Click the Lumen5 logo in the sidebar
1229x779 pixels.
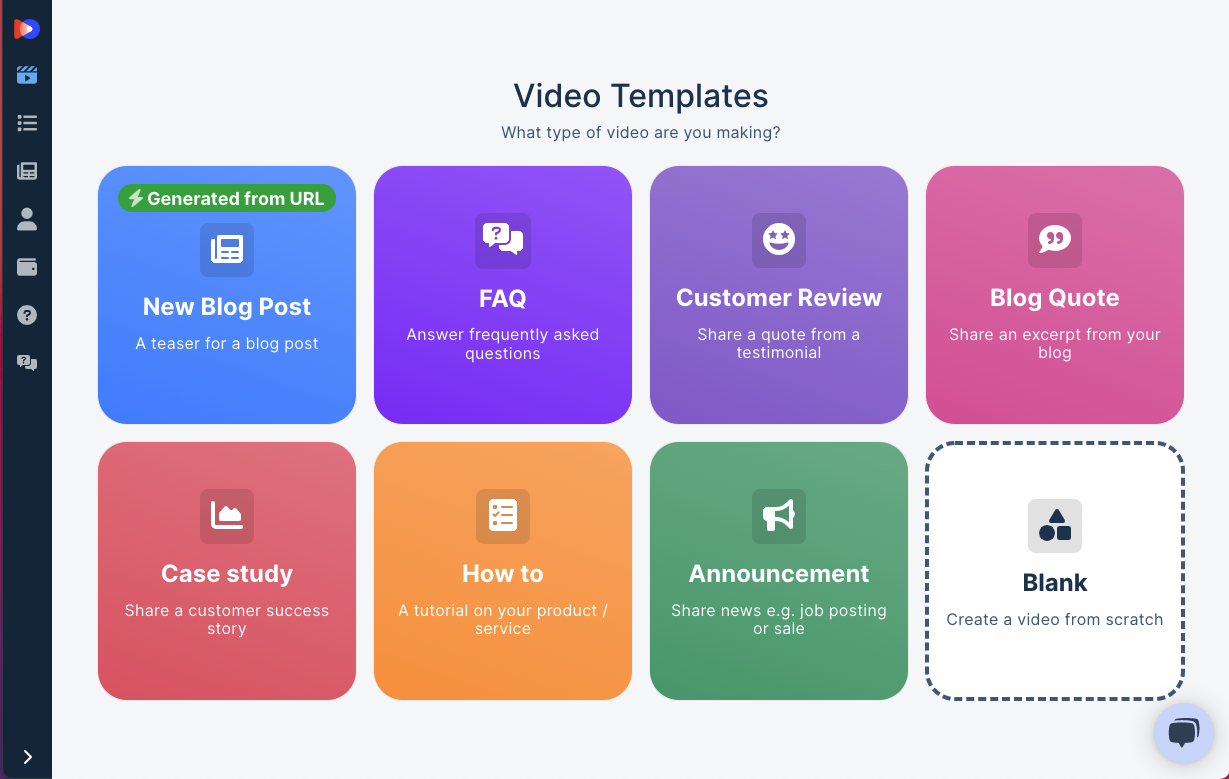(x=25, y=28)
